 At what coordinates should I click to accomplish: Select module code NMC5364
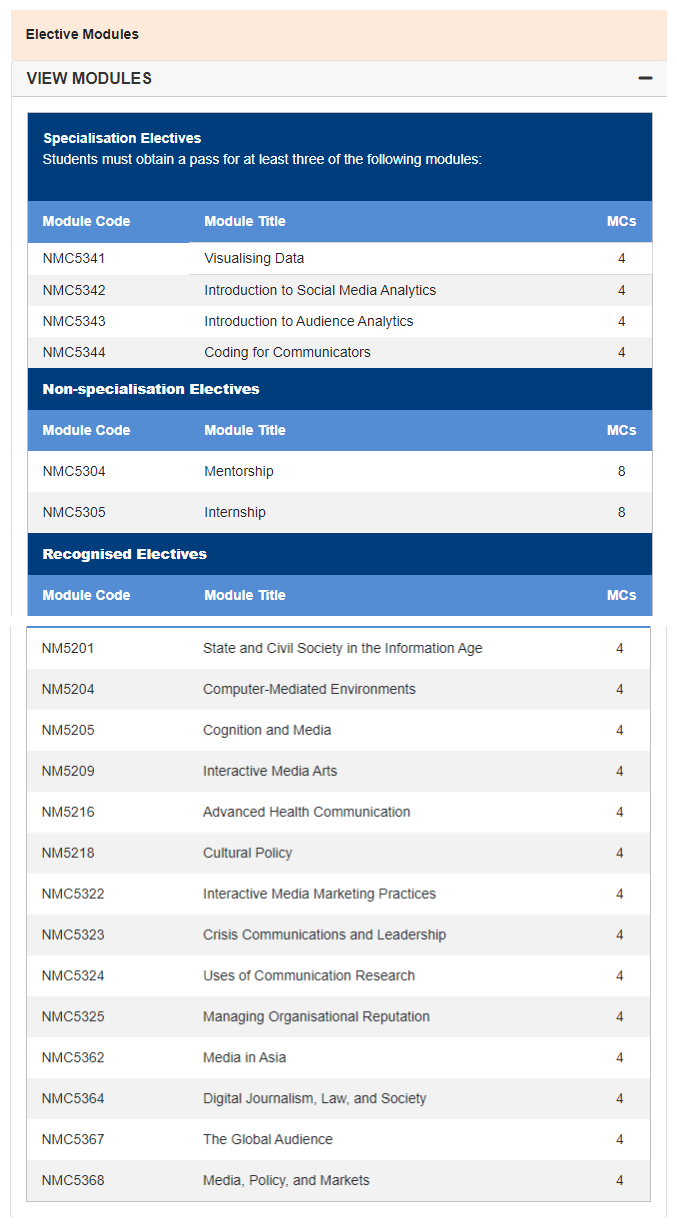[x=73, y=1099]
